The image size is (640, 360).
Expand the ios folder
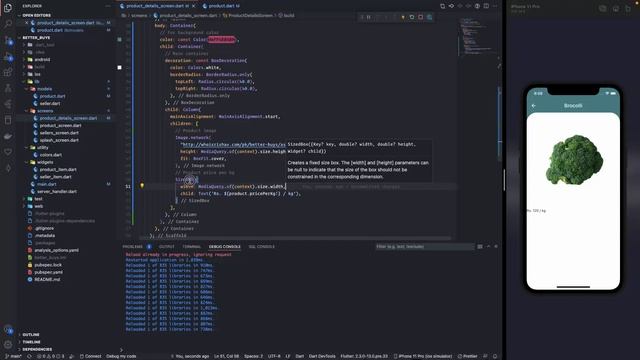coord(65,74)
